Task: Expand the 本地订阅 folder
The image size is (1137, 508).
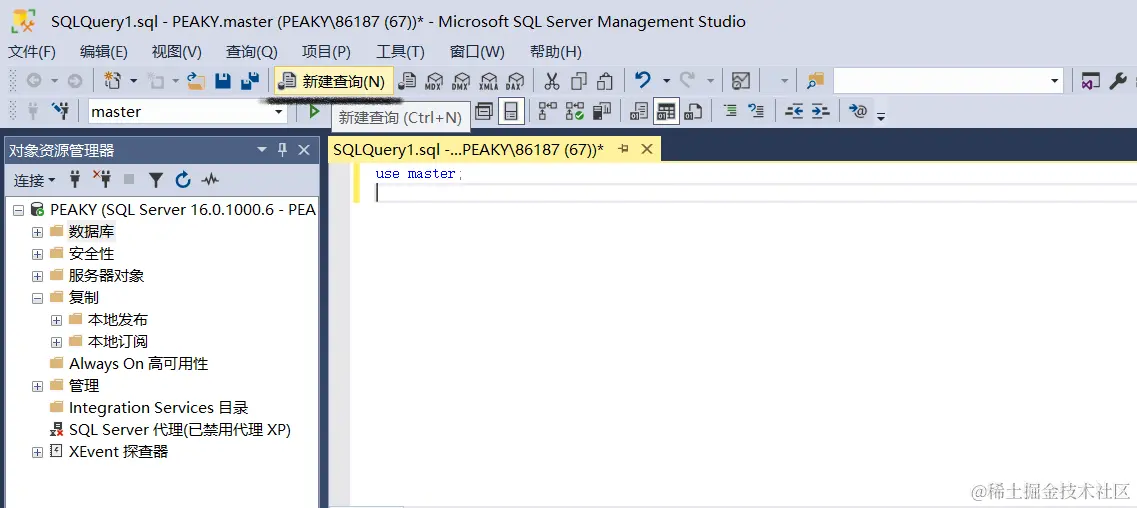Action: [57, 342]
